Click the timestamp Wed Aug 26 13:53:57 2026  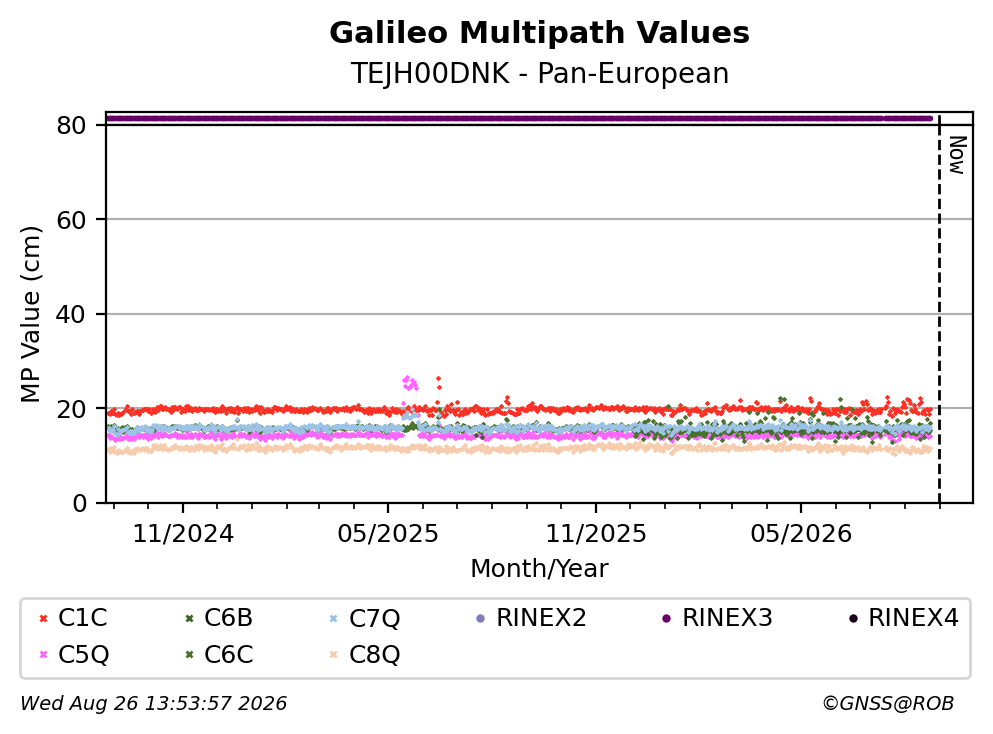[153, 704]
